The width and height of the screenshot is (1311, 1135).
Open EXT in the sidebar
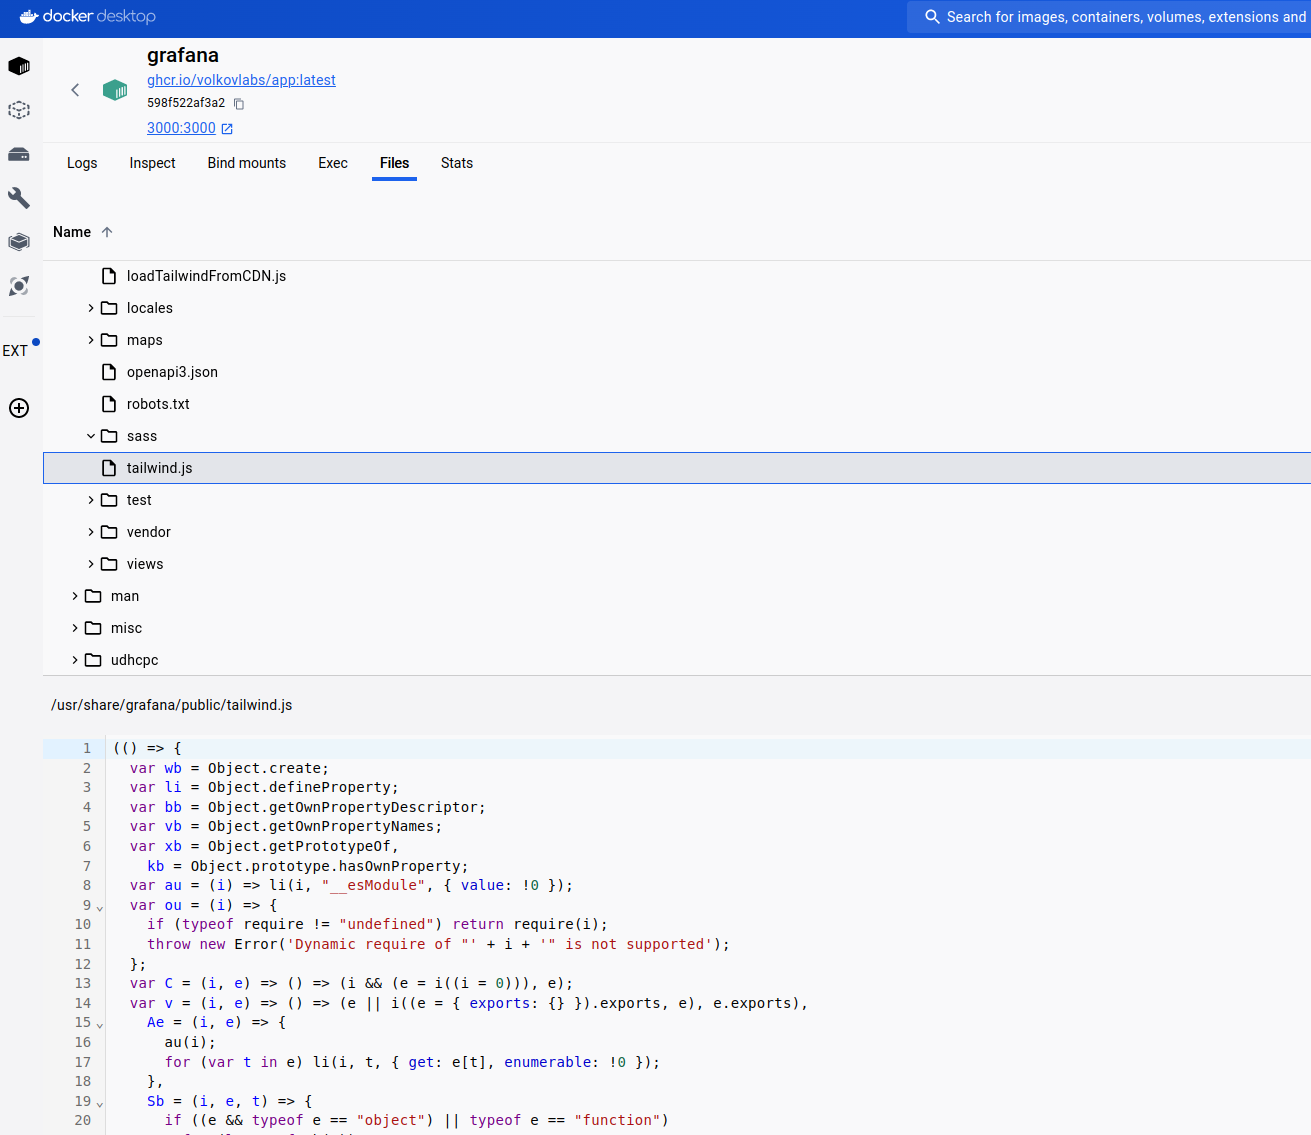point(16,350)
